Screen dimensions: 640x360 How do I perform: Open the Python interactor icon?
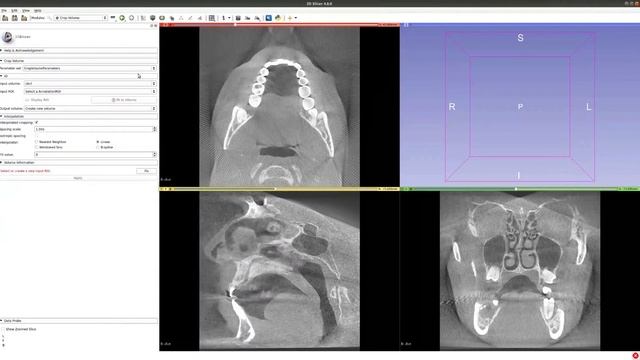(x=278, y=18)
